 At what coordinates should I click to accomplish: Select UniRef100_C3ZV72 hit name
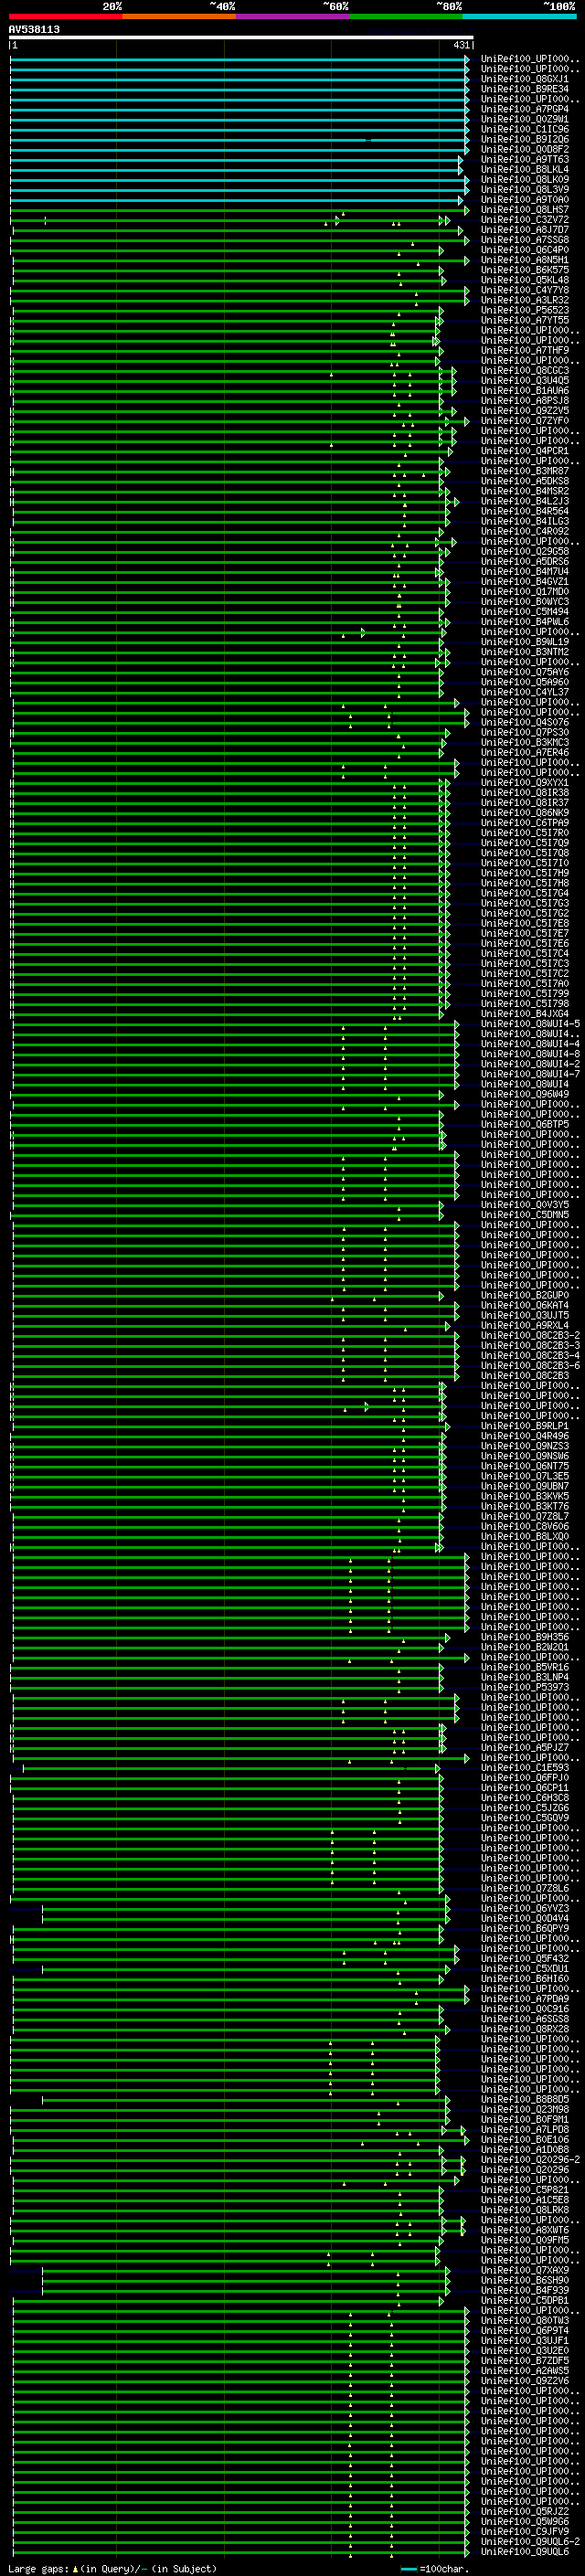(525, 220)
